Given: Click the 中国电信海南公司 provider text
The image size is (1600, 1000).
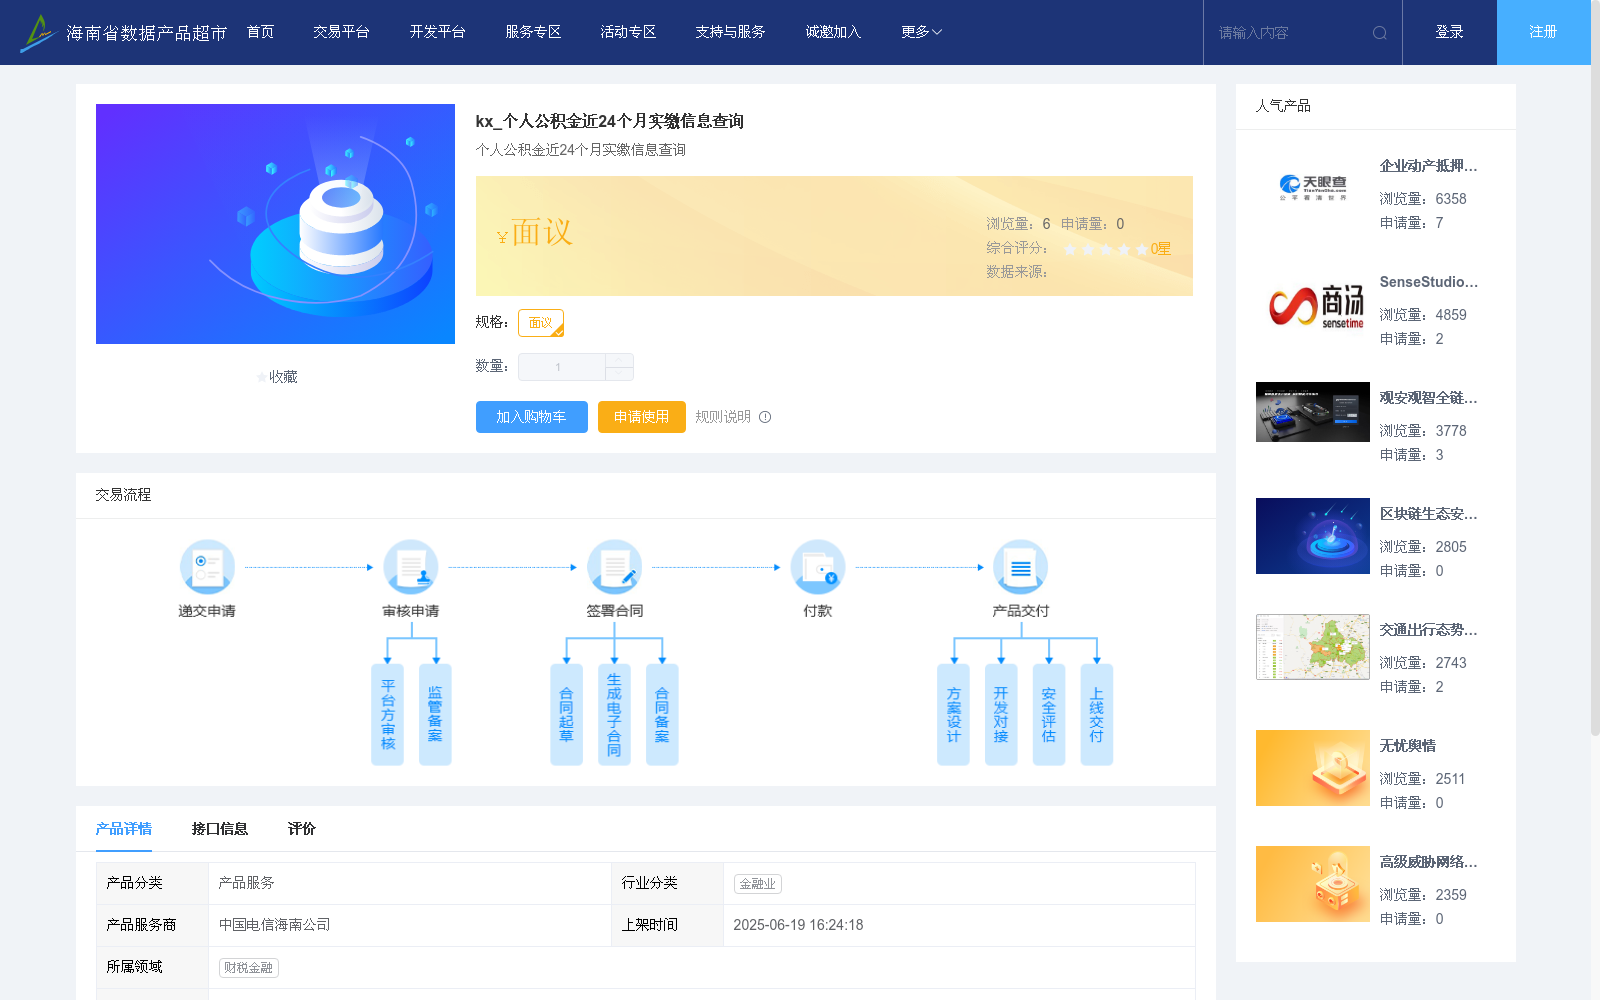Looking at the screenshot, I should (275, 925).
